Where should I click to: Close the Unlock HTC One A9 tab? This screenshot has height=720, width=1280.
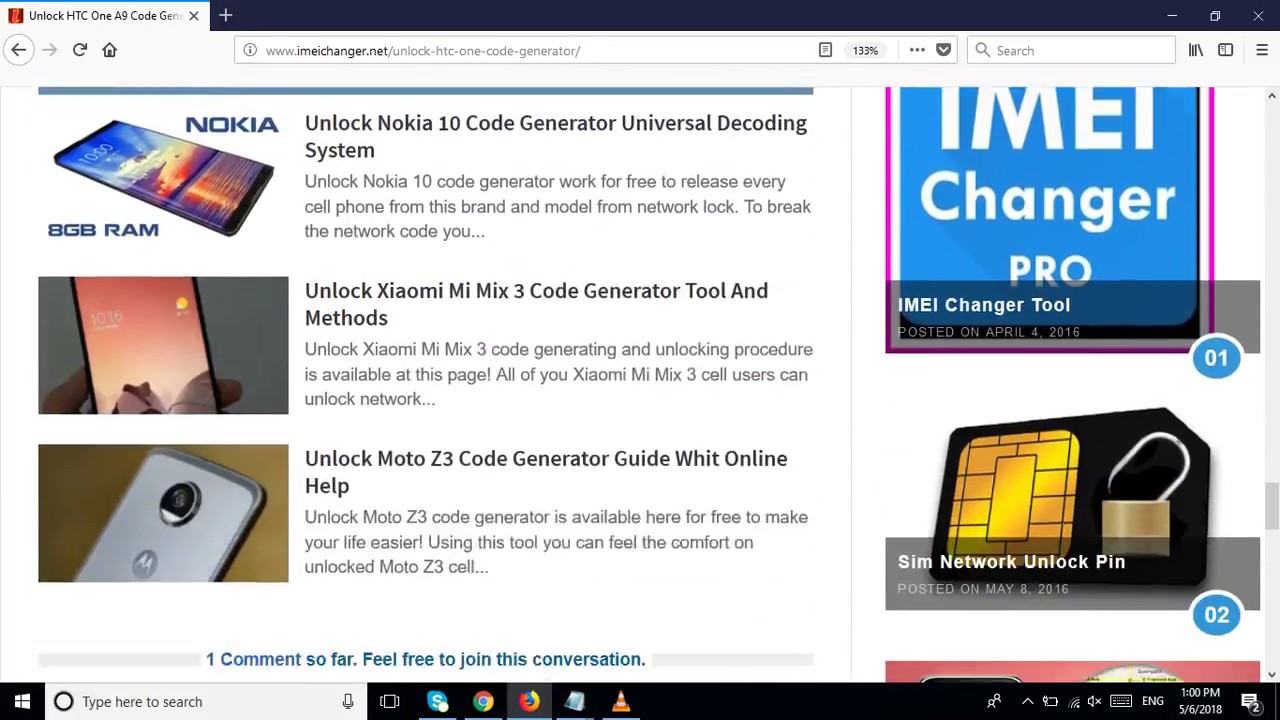pos(194,15)
